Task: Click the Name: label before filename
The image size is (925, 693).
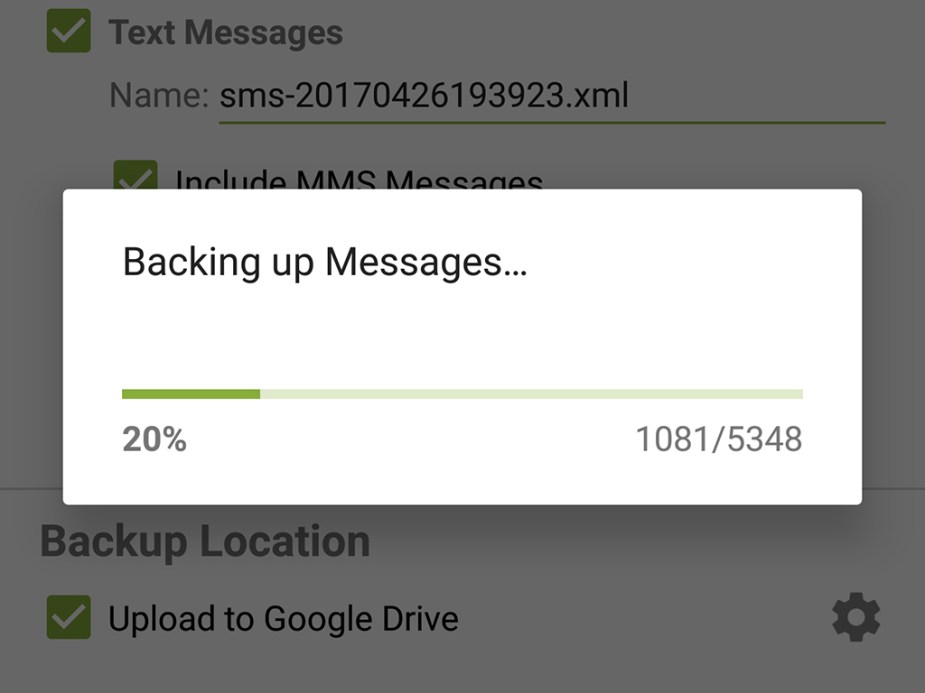Action: click(159, 95)
